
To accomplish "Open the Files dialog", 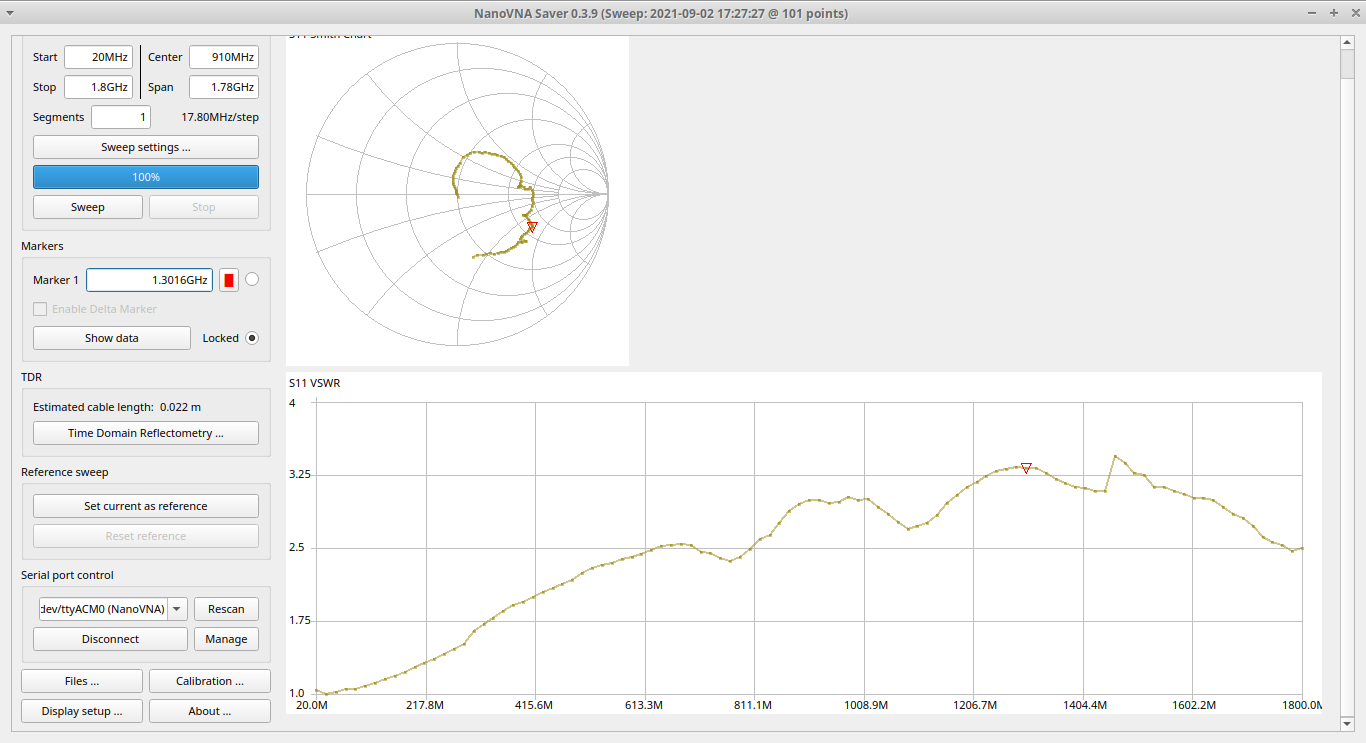I will (x=82, y=681).
